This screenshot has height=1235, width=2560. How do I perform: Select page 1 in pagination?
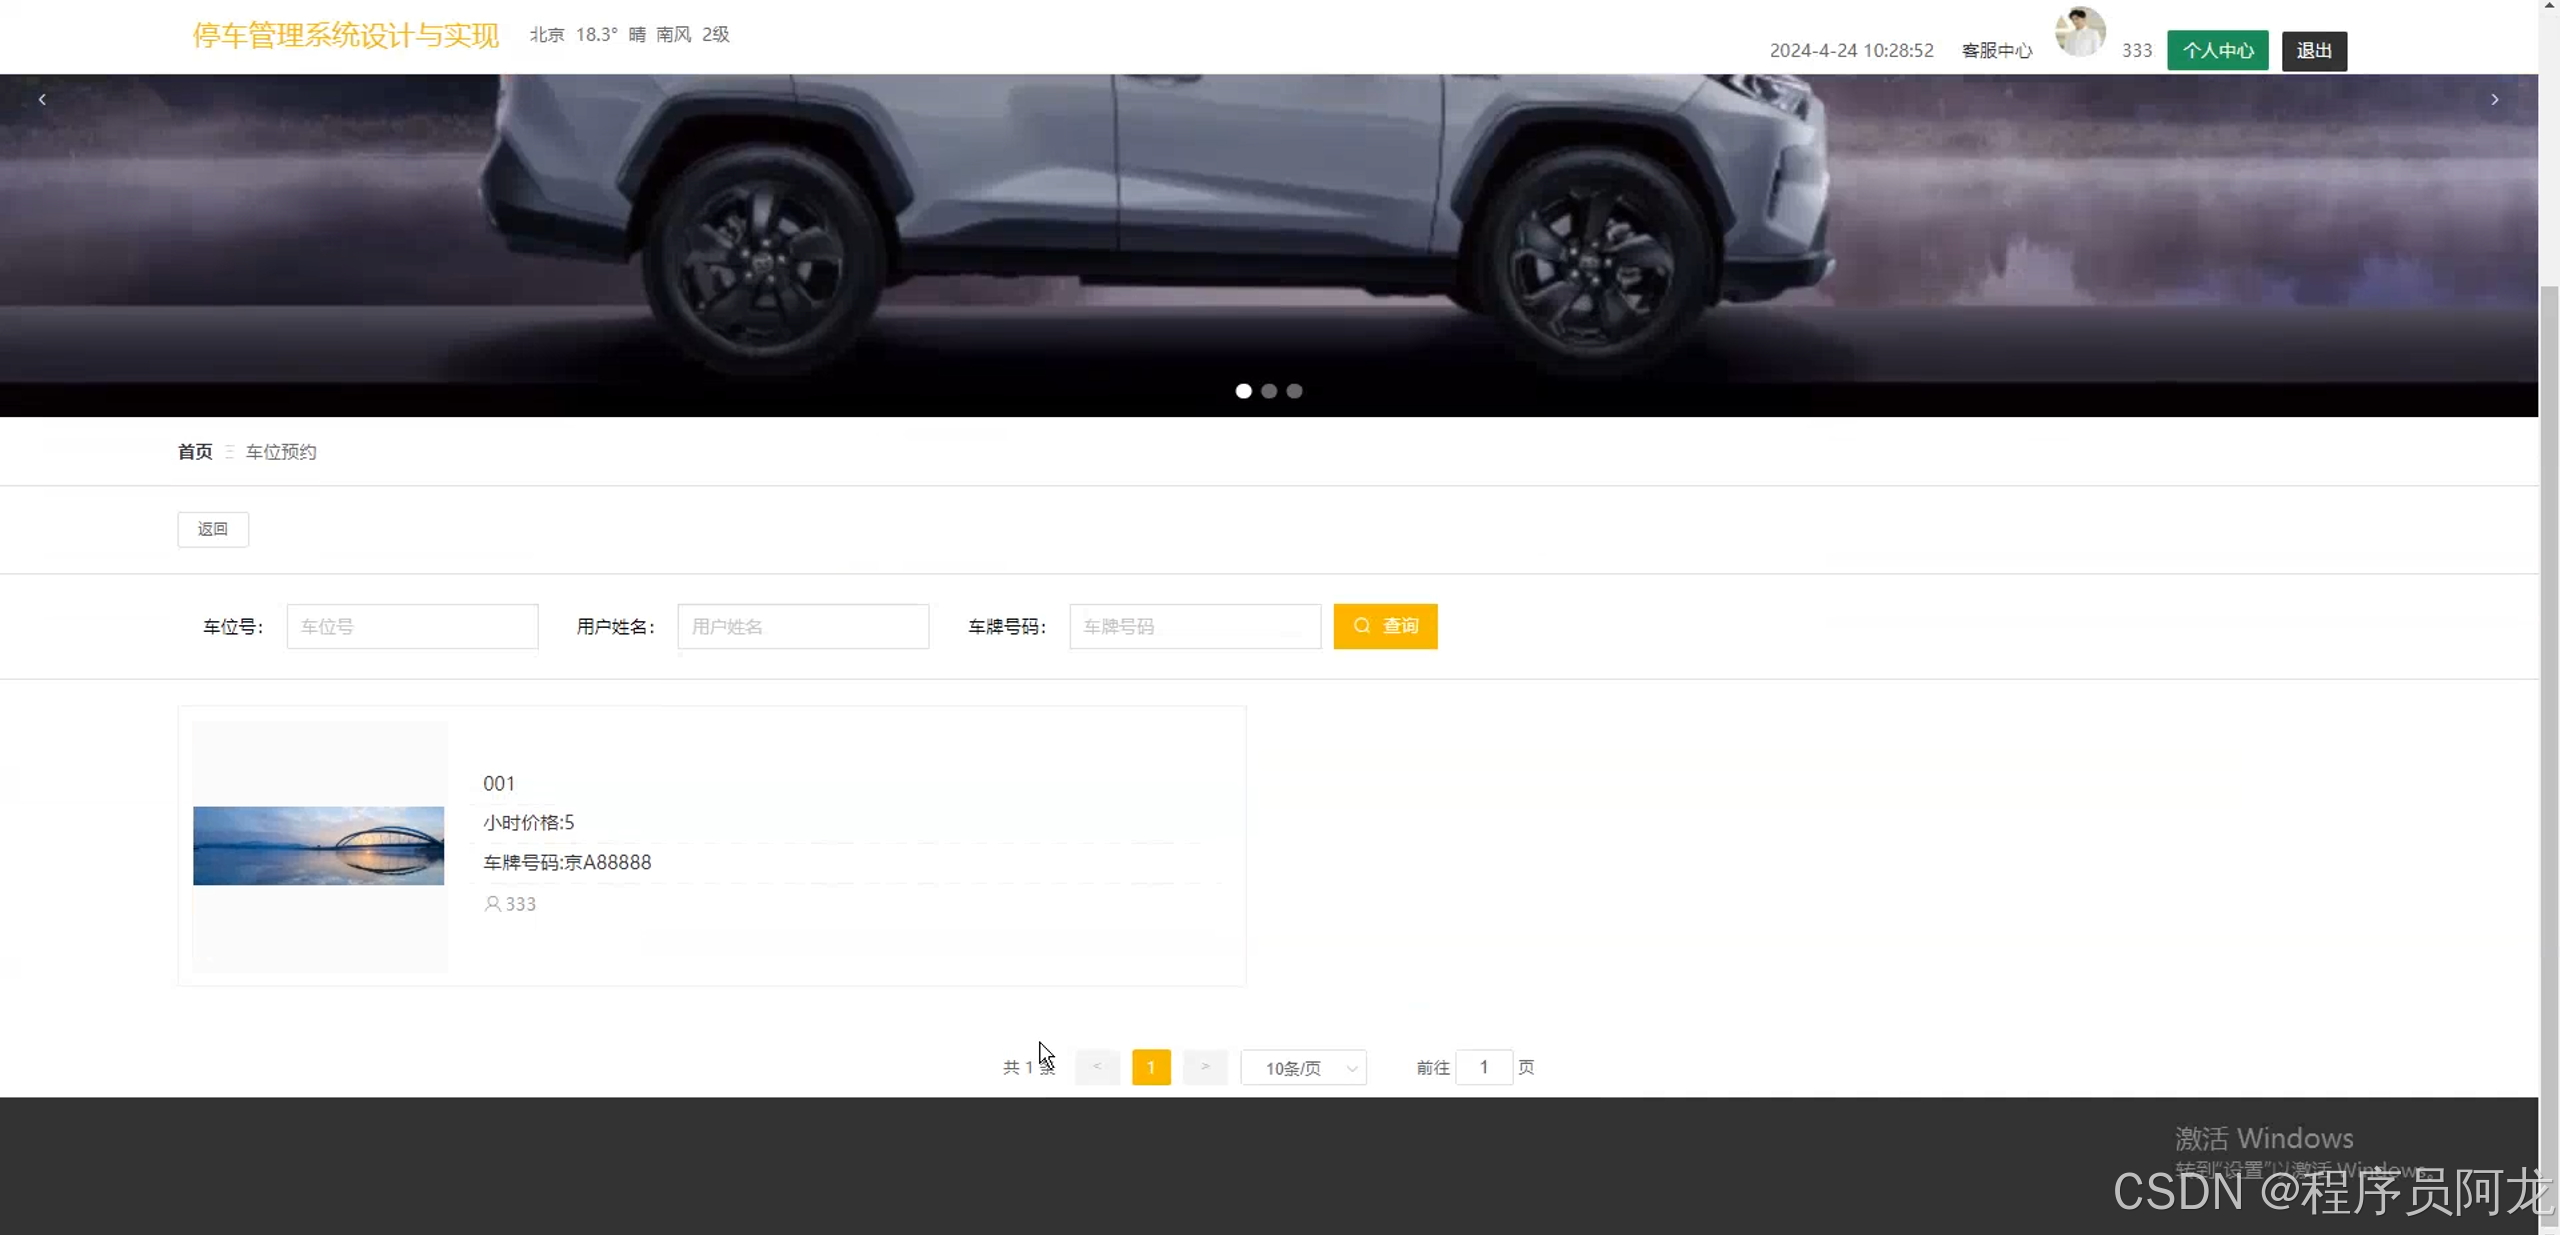pyautogui.click(x=1151, y=1067)
